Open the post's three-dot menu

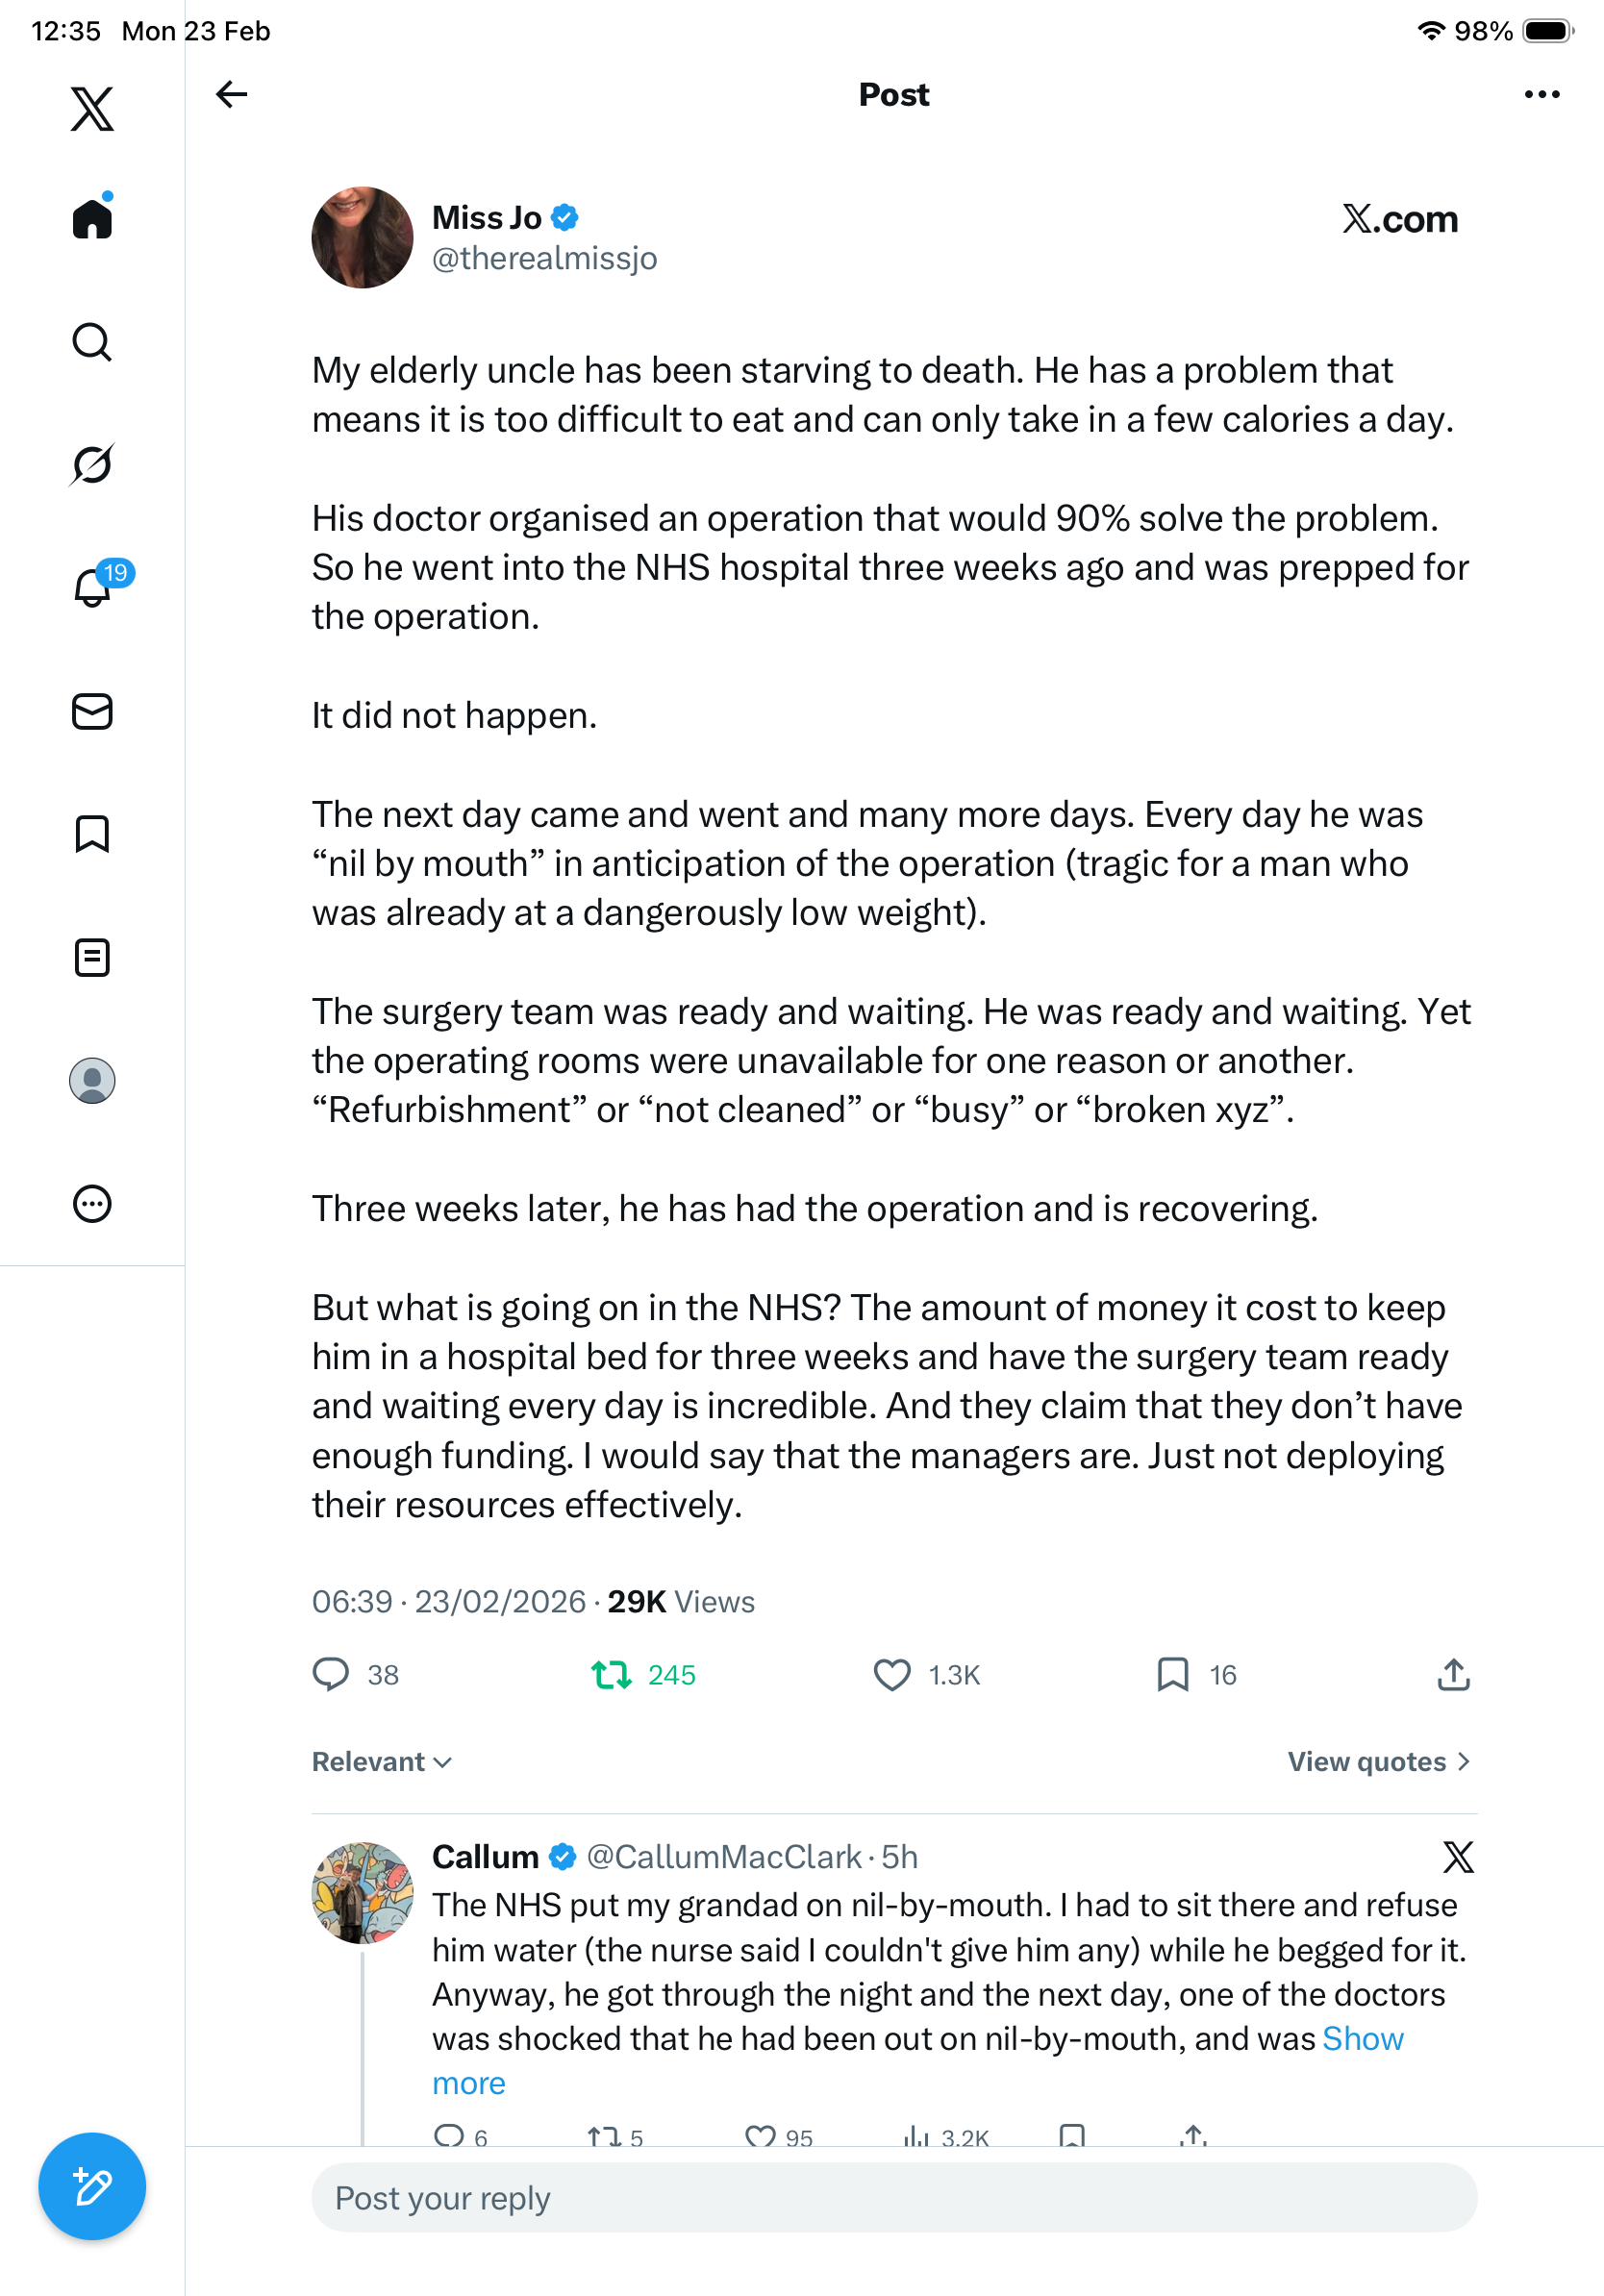1541,95
